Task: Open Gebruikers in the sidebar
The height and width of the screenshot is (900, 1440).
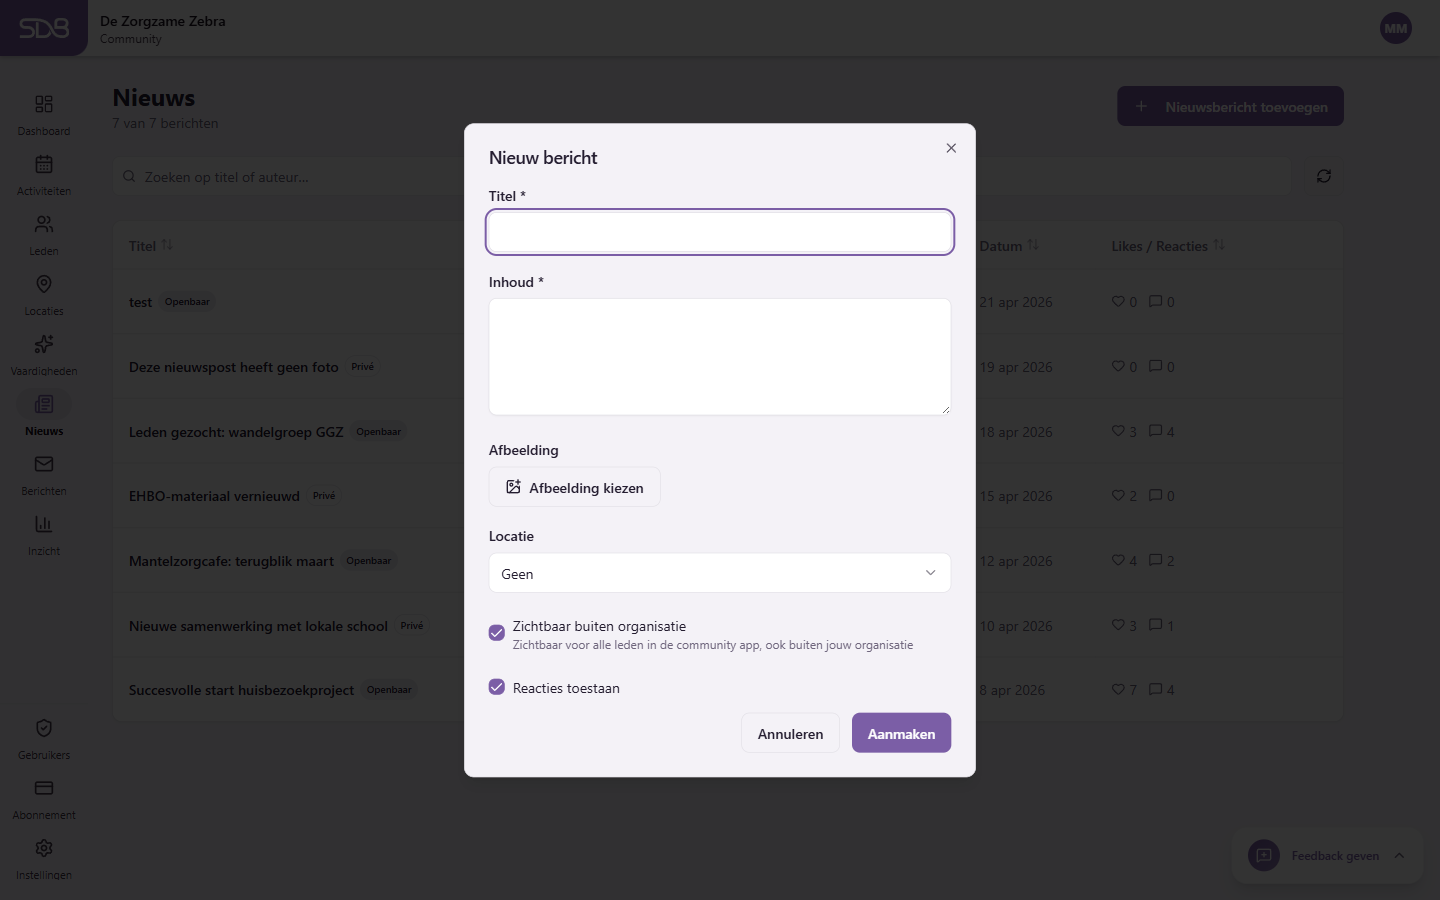Action: pos(44,729)
